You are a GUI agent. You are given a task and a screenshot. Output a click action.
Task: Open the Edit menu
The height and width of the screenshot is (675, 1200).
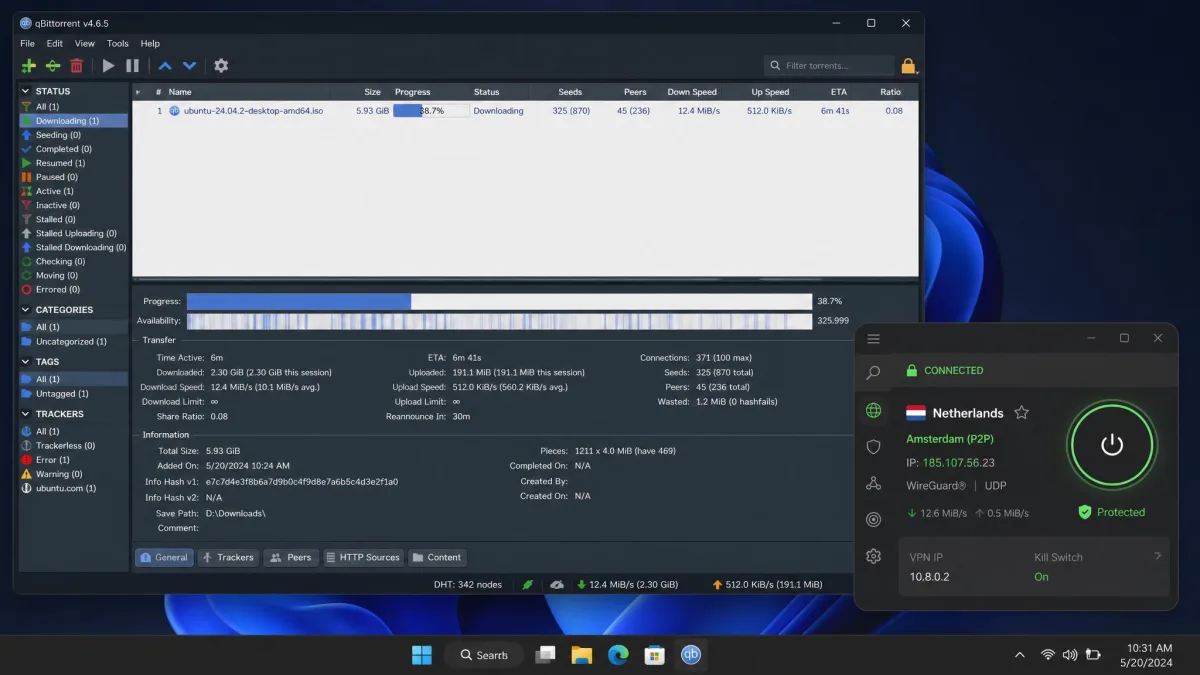click(54, 44)
